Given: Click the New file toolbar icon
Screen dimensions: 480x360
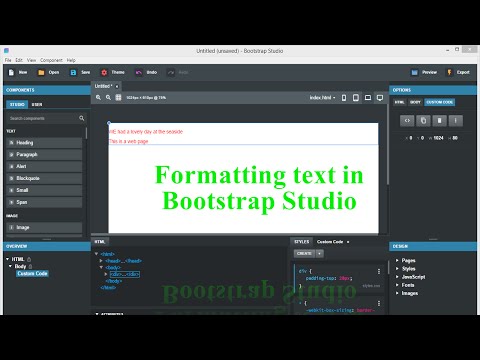Looking at the screenshot, I should [11, 72].
